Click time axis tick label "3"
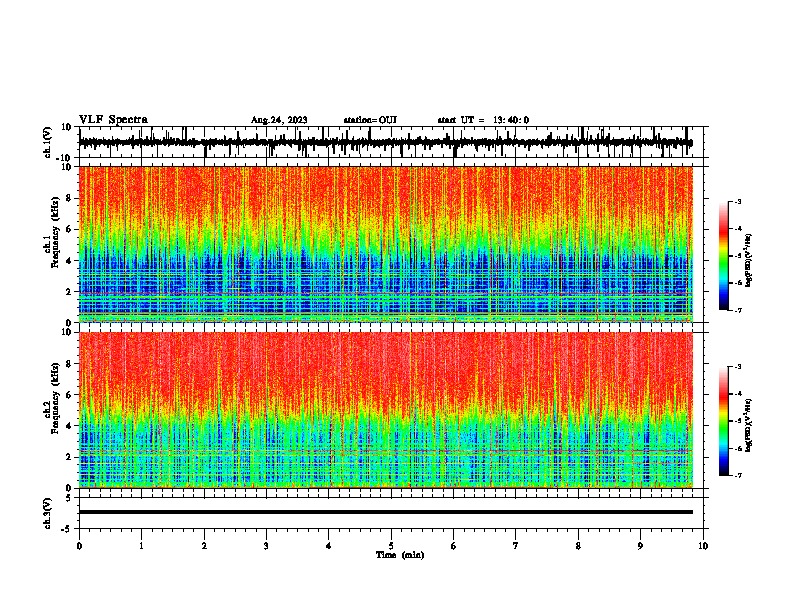 266,546
